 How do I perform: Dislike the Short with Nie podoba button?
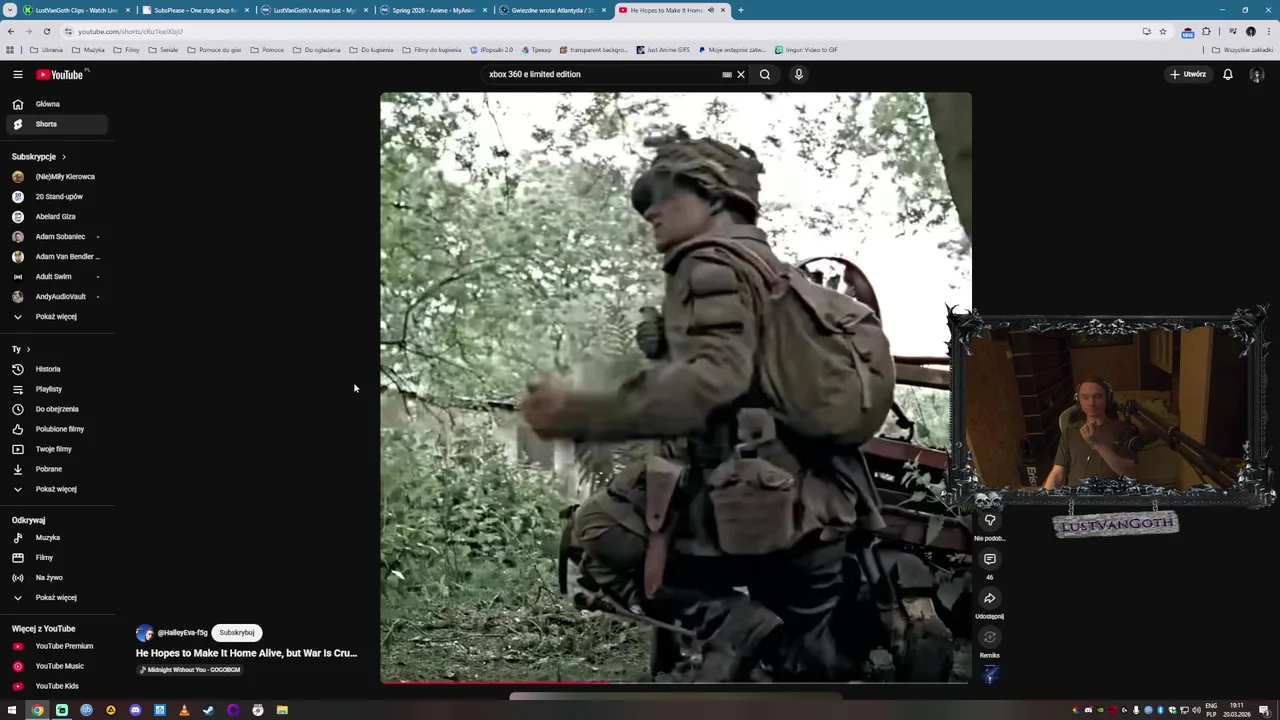(x=989, y=520)
